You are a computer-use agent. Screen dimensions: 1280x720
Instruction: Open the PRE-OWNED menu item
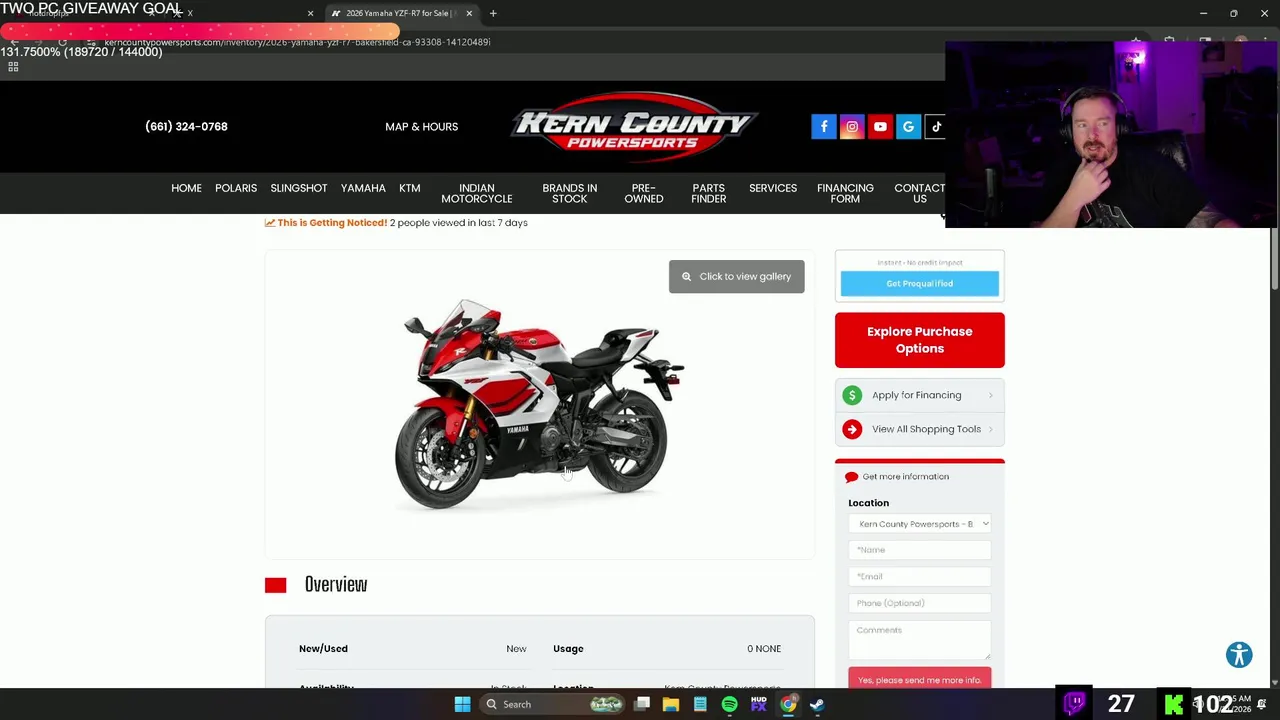click(x=644, y=193)
